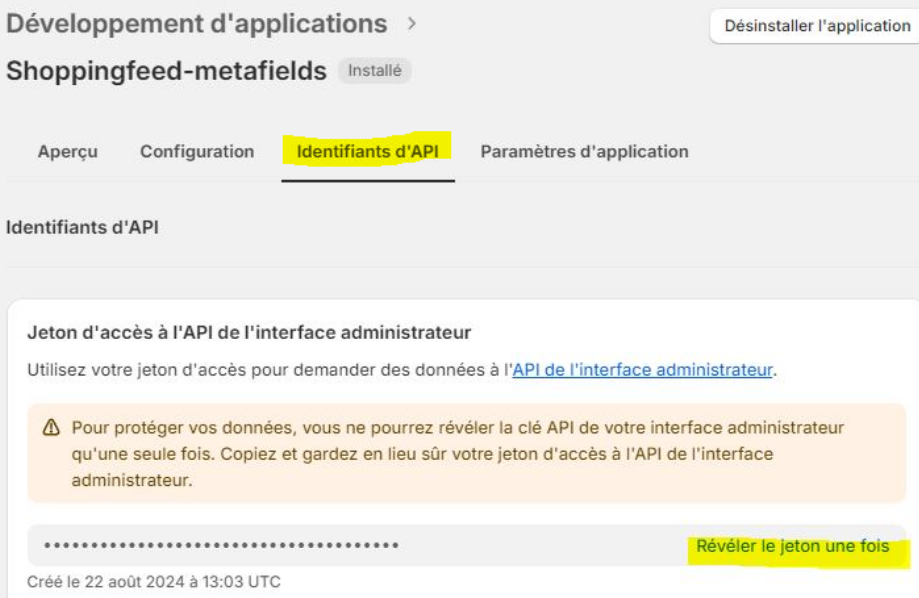919x598 pixels.
Task: Open the API de l'interface administrateur link
Action: click(x=642, y=370)
